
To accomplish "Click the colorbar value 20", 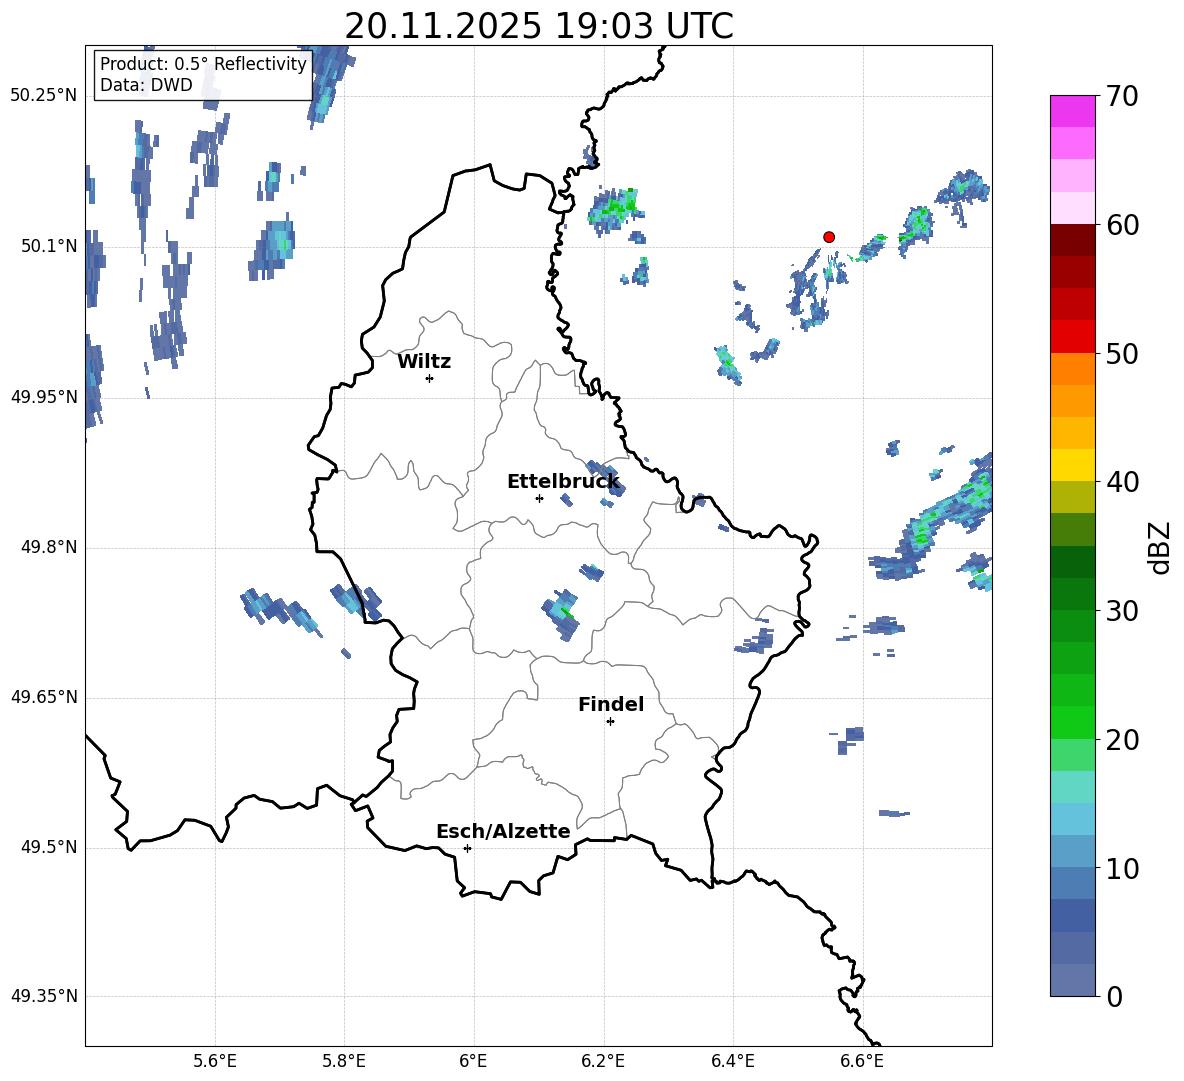I will 1122,740.
